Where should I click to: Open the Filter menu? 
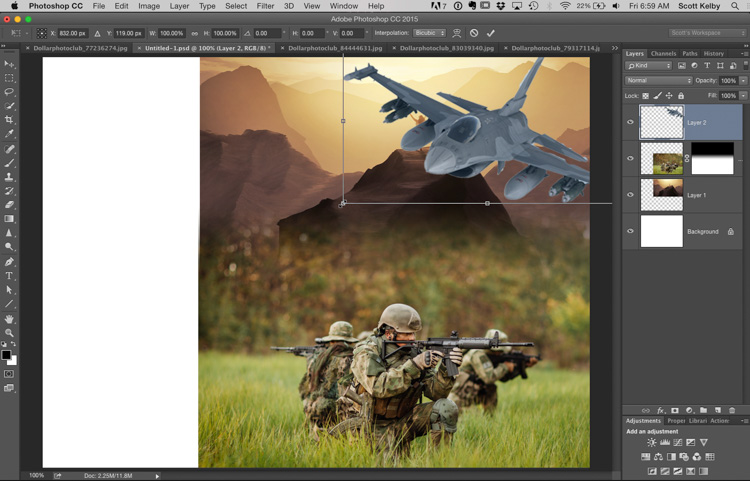[267, 6]
